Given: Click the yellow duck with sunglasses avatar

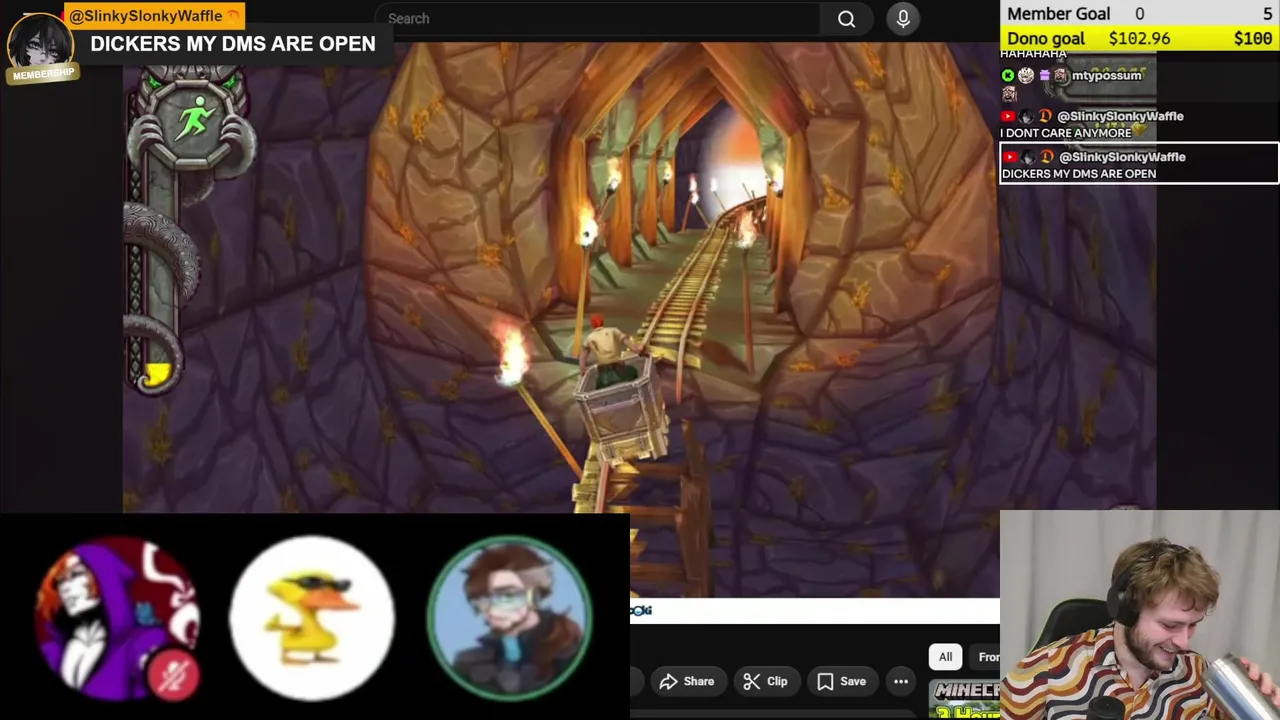Looking at the screenshot, I should [x=313, y=616].
